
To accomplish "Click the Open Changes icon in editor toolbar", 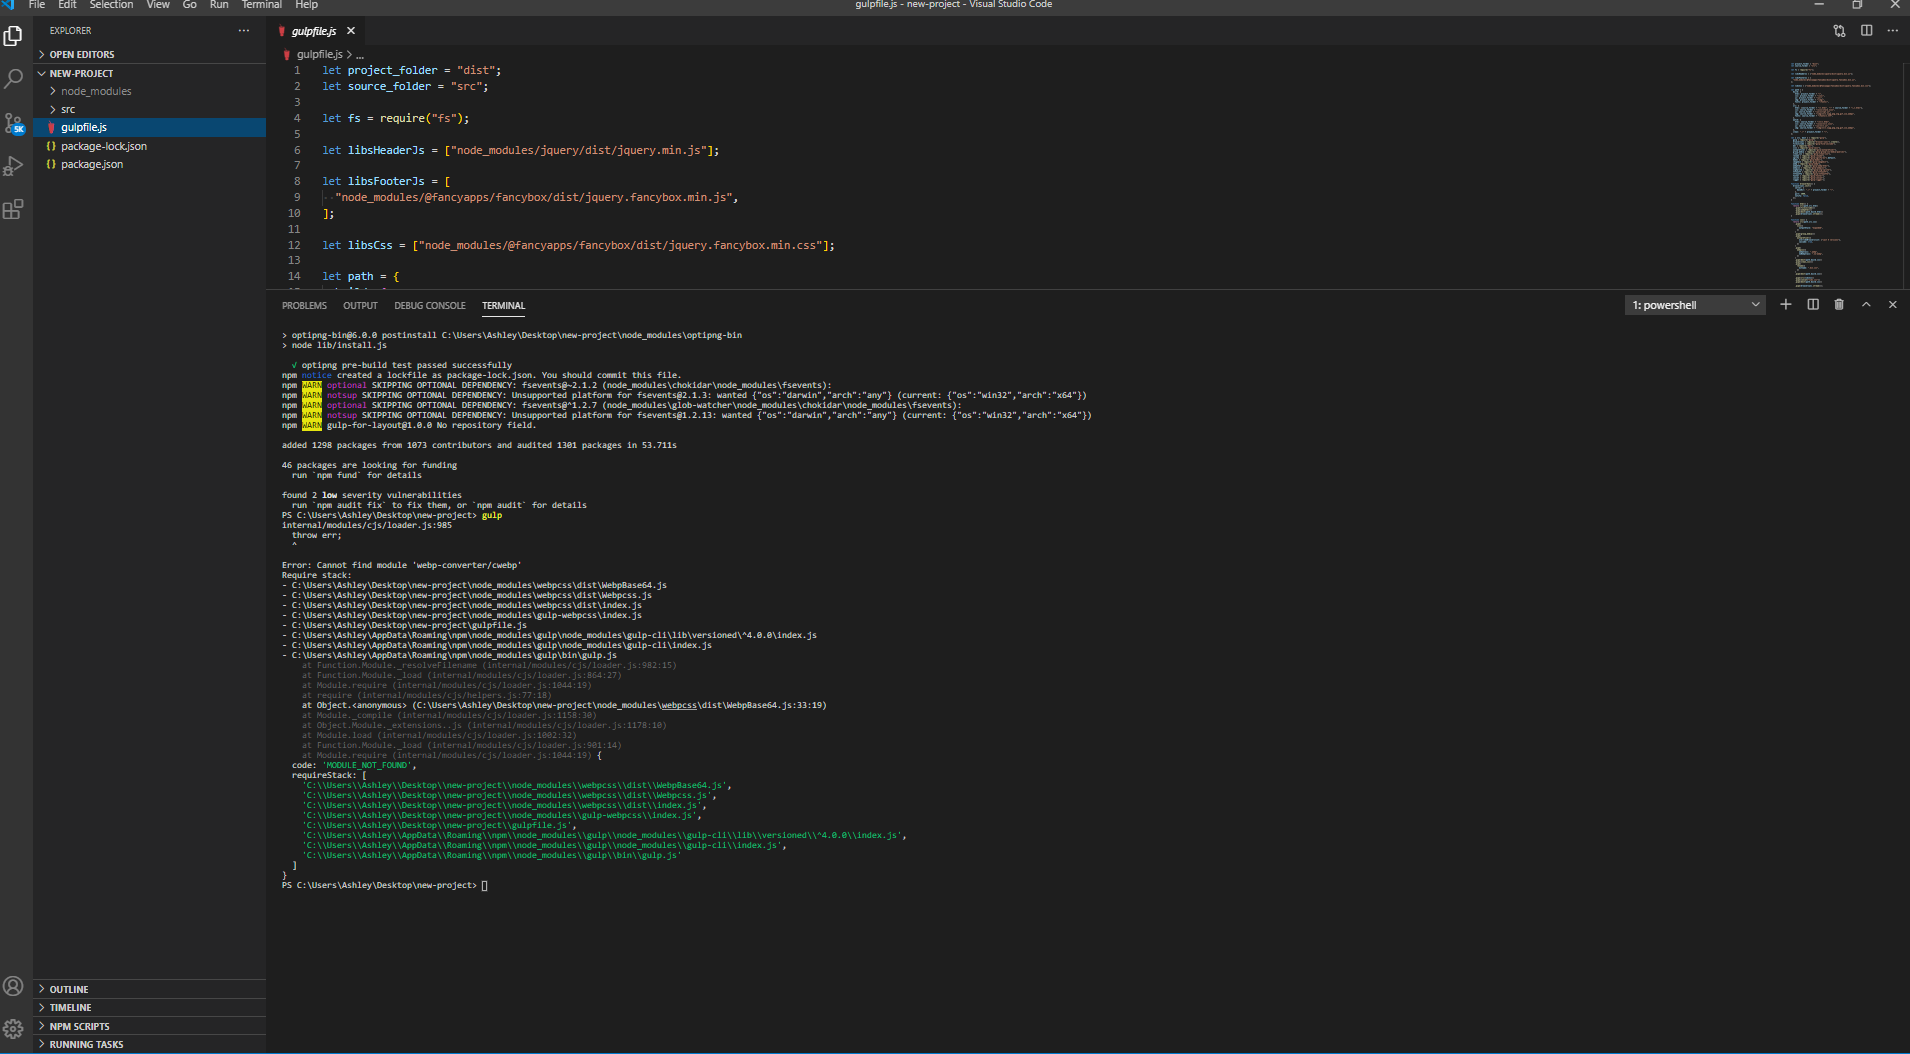I will coord(1839,31).
